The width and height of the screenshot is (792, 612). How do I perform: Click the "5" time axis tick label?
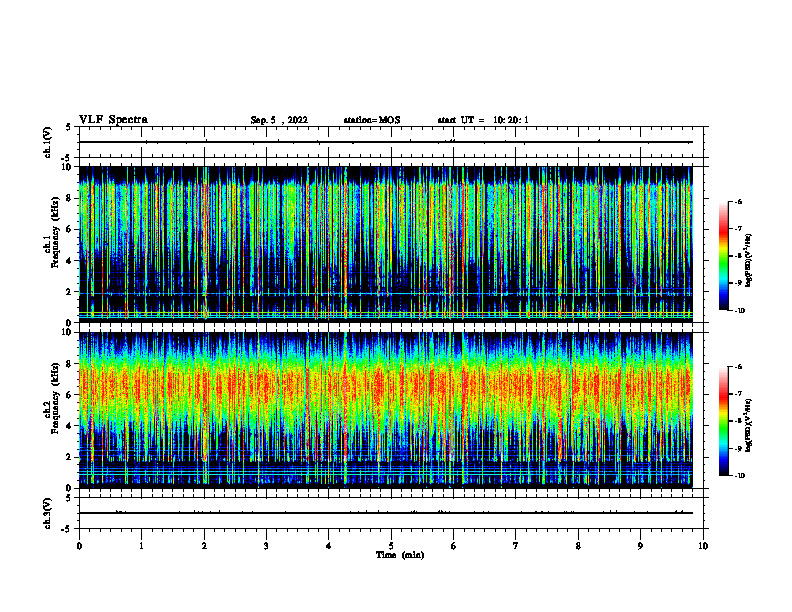coord(391,546)
